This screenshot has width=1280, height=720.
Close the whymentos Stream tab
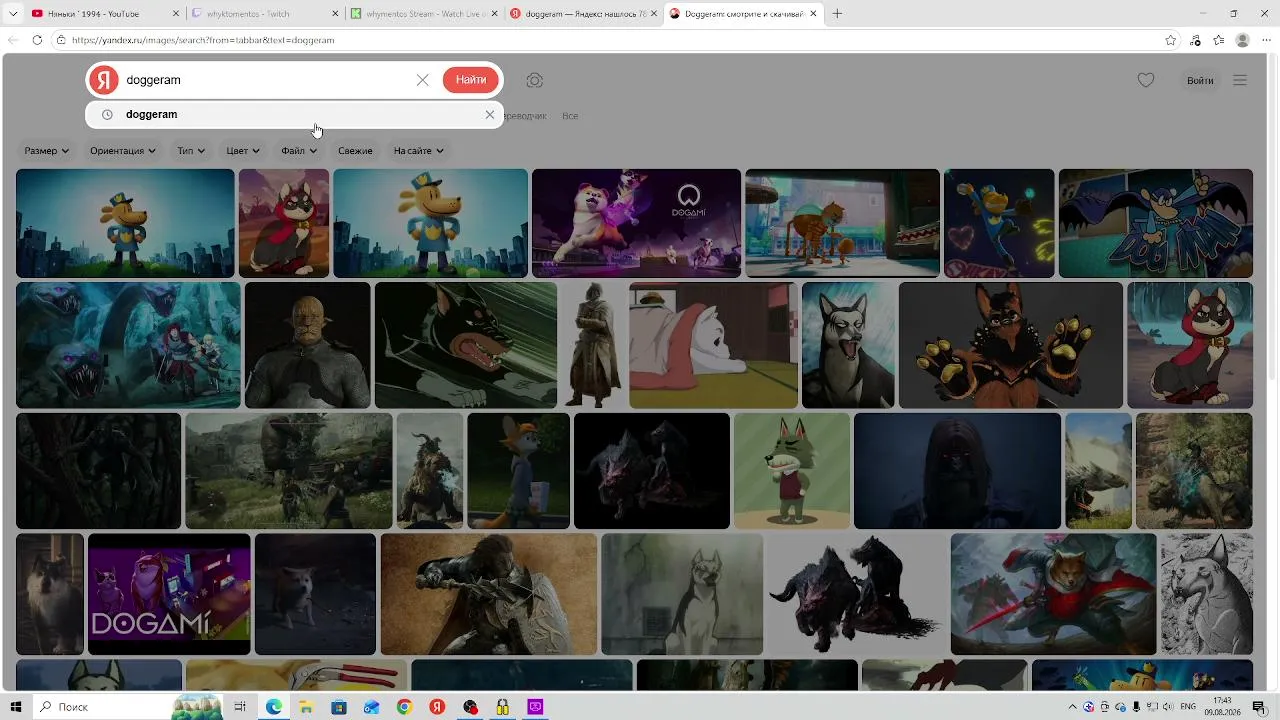point(495,14)
